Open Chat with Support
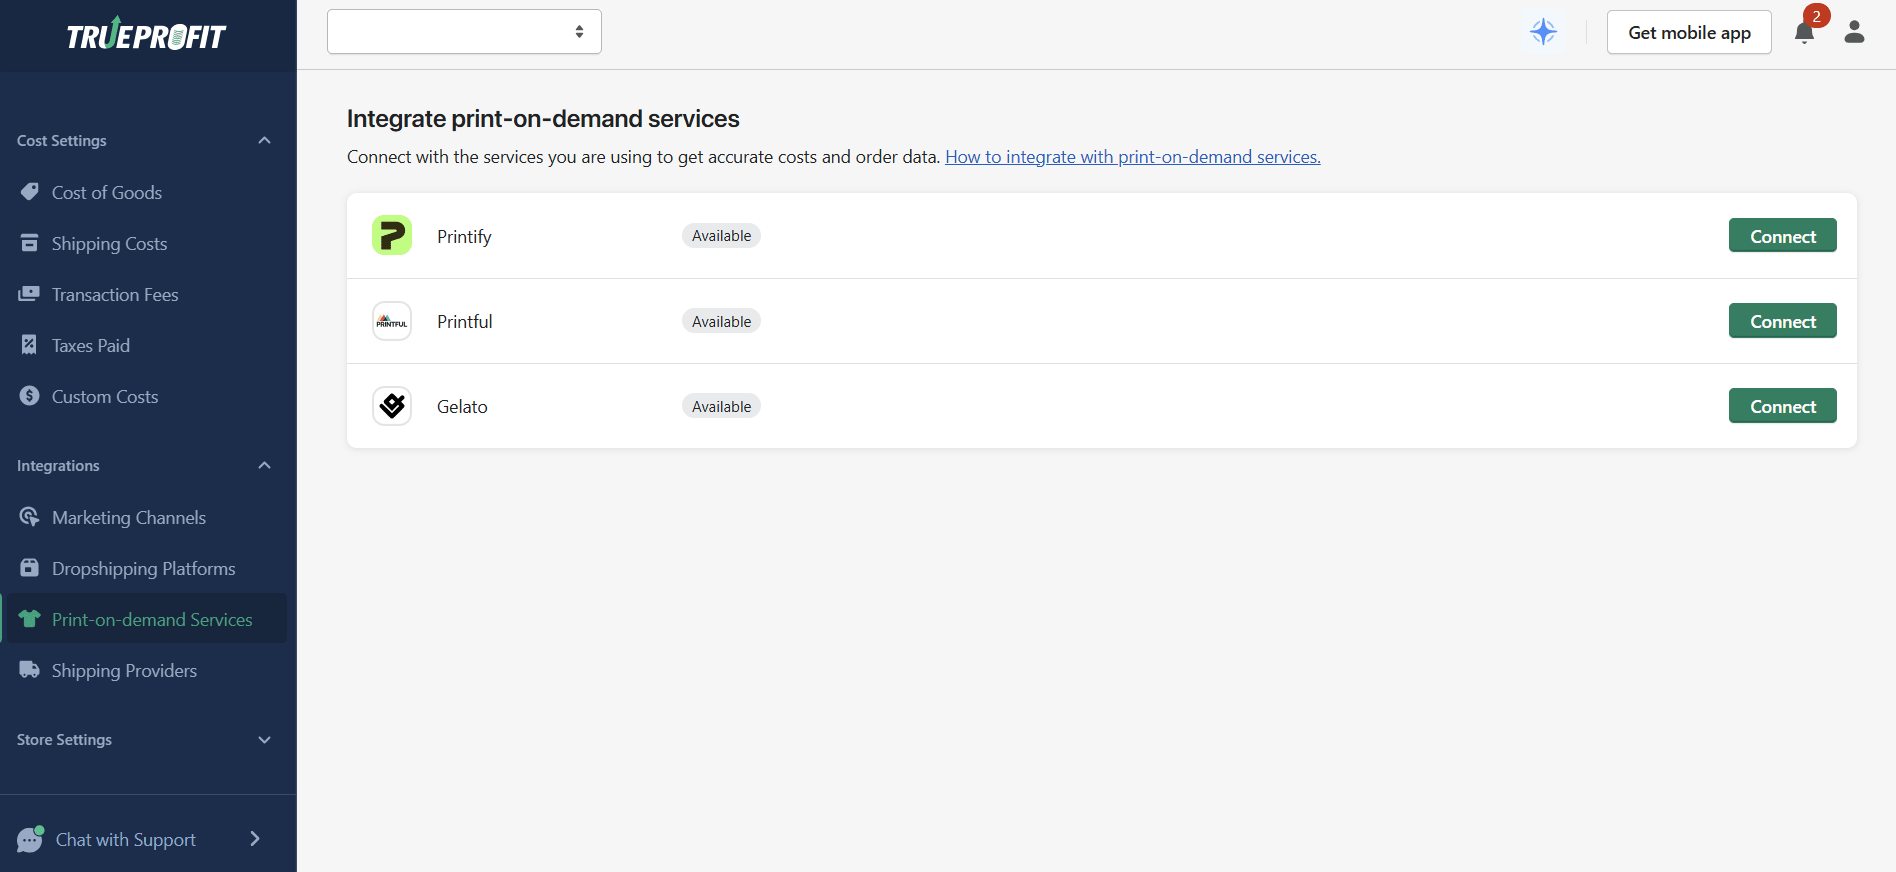This screenshot has height=872, width=1896. pos(126,839)
